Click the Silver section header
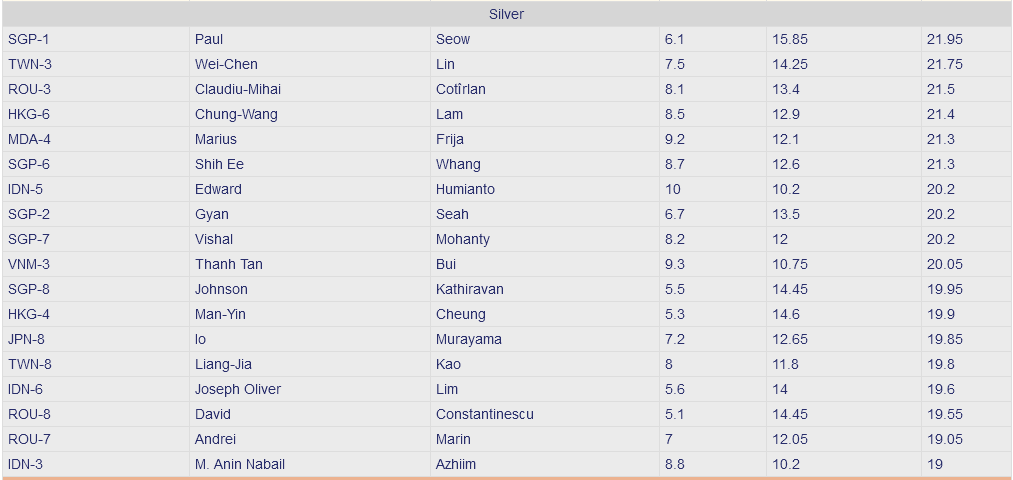Image resolution: width=1013 pixels, height=480 pixels. (x=506, y=14)
